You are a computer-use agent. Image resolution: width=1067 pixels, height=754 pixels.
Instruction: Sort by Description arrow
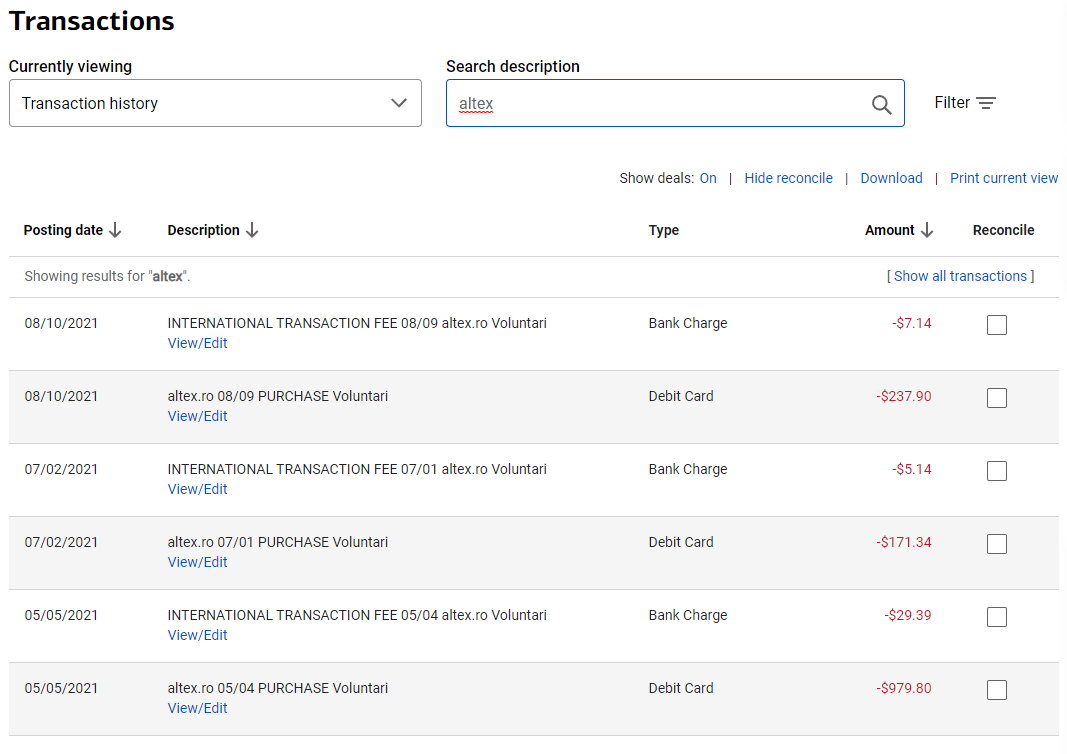[252, 231]
